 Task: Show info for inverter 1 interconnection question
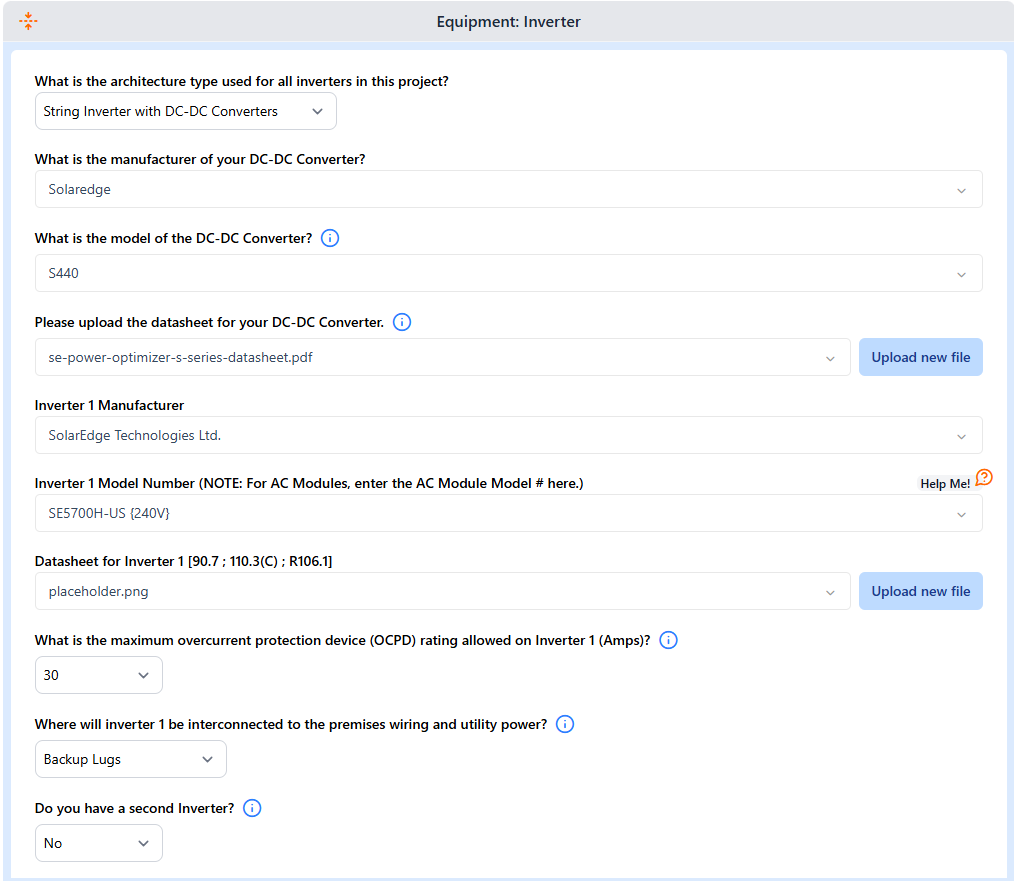(565, 724)
